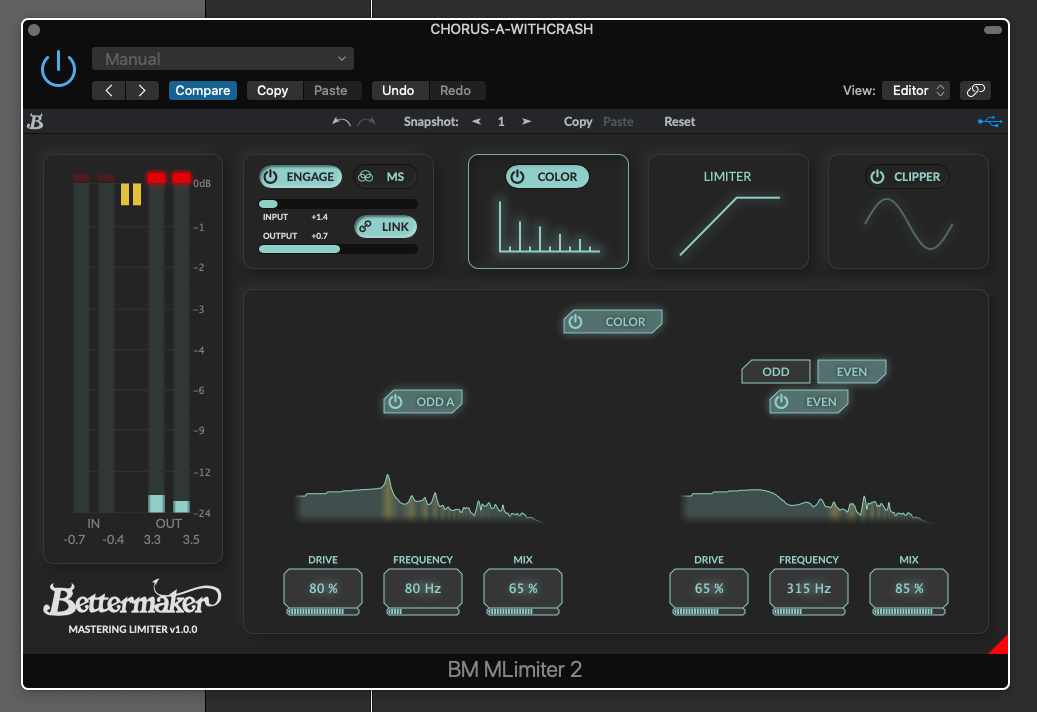Image resolution: width=1037 pixels, height=712 pixels.
Task: Toggle the ODD A power button
Action: coord(423,401)
